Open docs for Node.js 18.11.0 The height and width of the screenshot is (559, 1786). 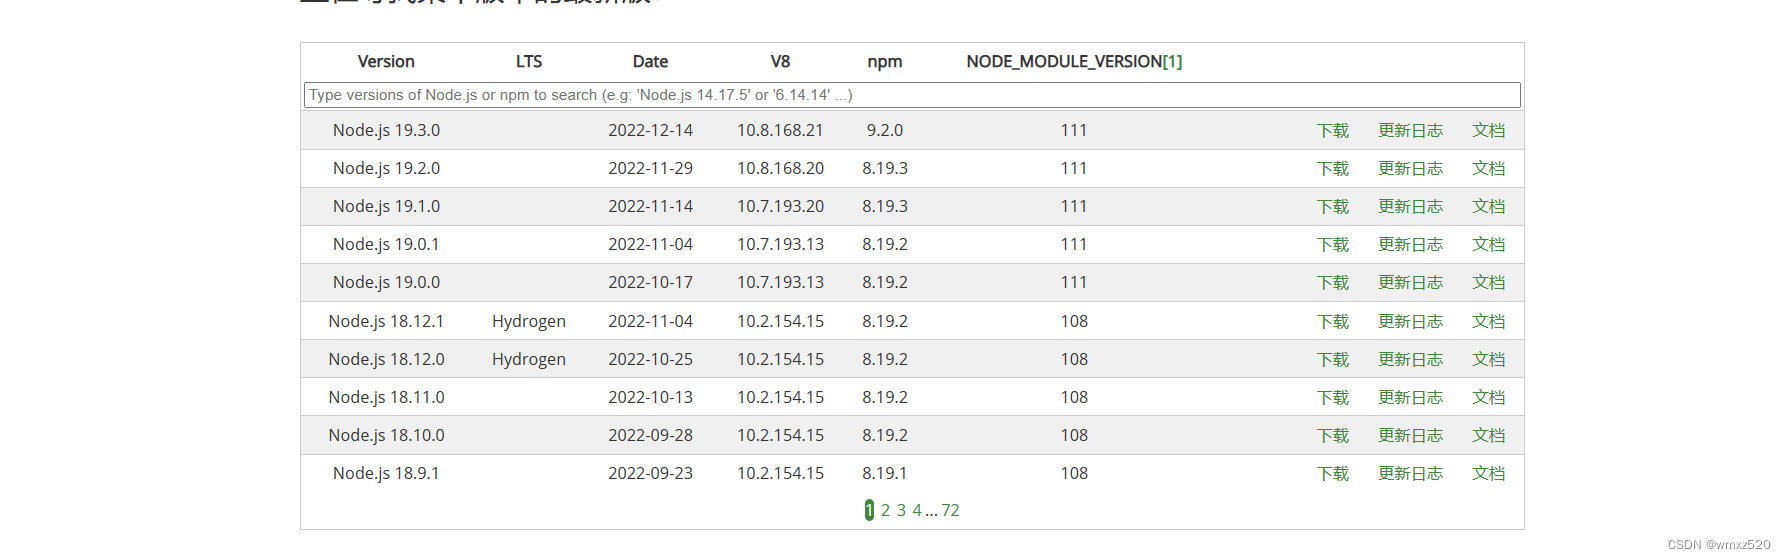pyautogui.click(x=1488, y=398)
